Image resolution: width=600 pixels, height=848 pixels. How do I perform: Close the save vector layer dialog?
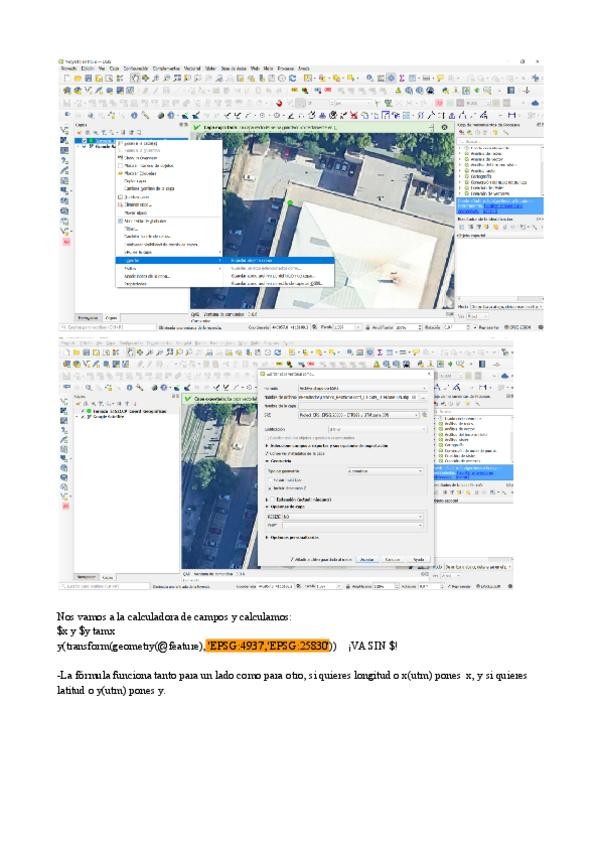429,374
